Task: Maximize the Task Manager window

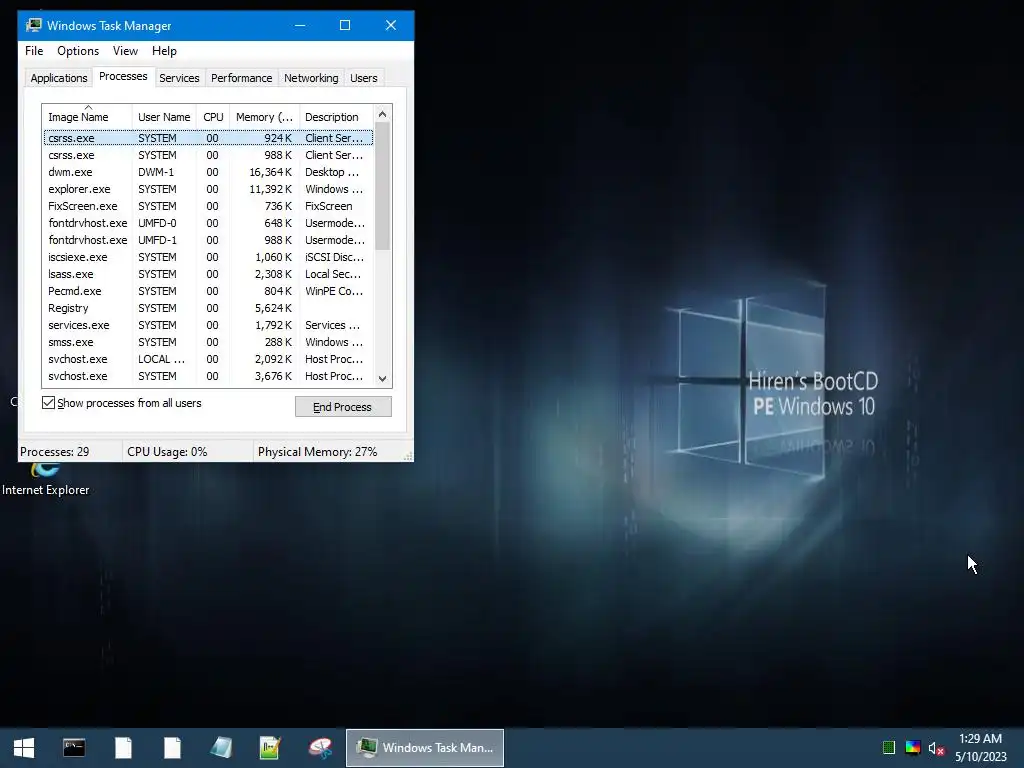Action: point(345,25)
